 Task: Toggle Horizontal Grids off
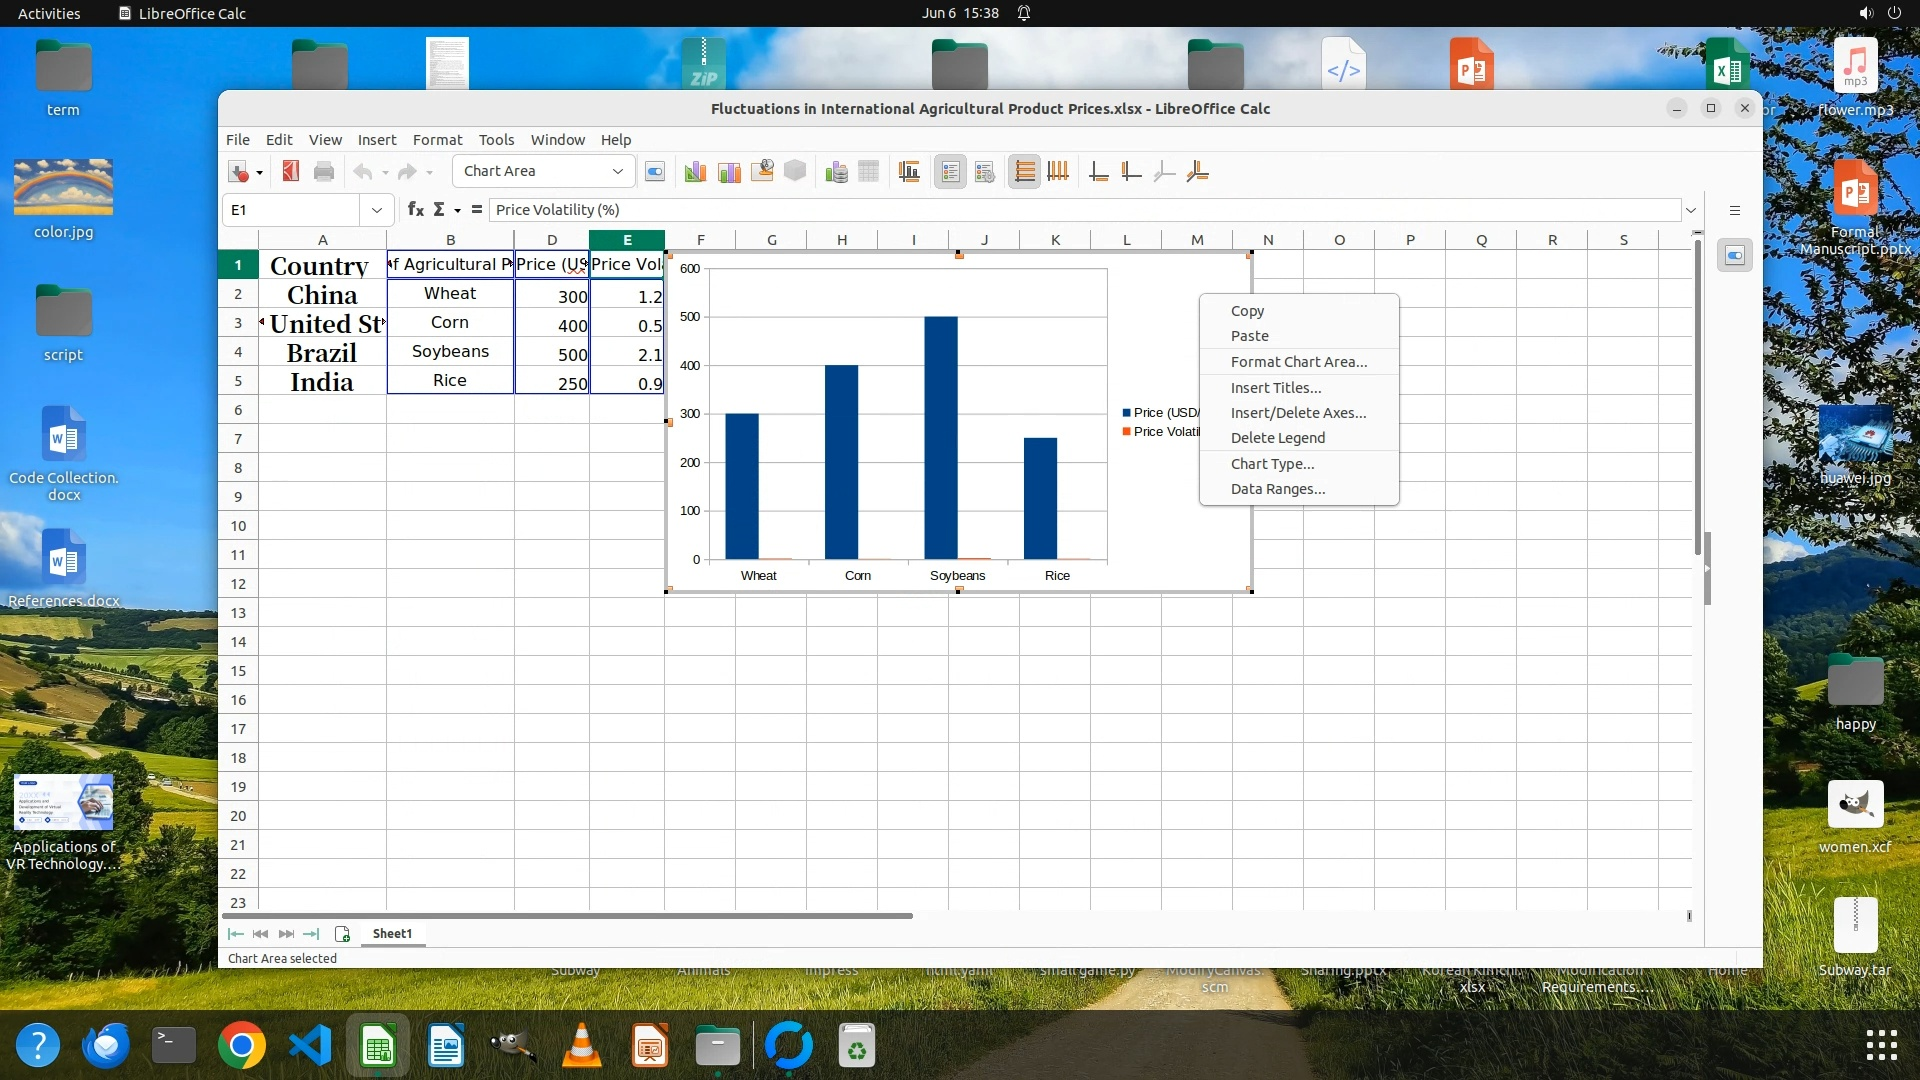click(x=1024, y=172)
